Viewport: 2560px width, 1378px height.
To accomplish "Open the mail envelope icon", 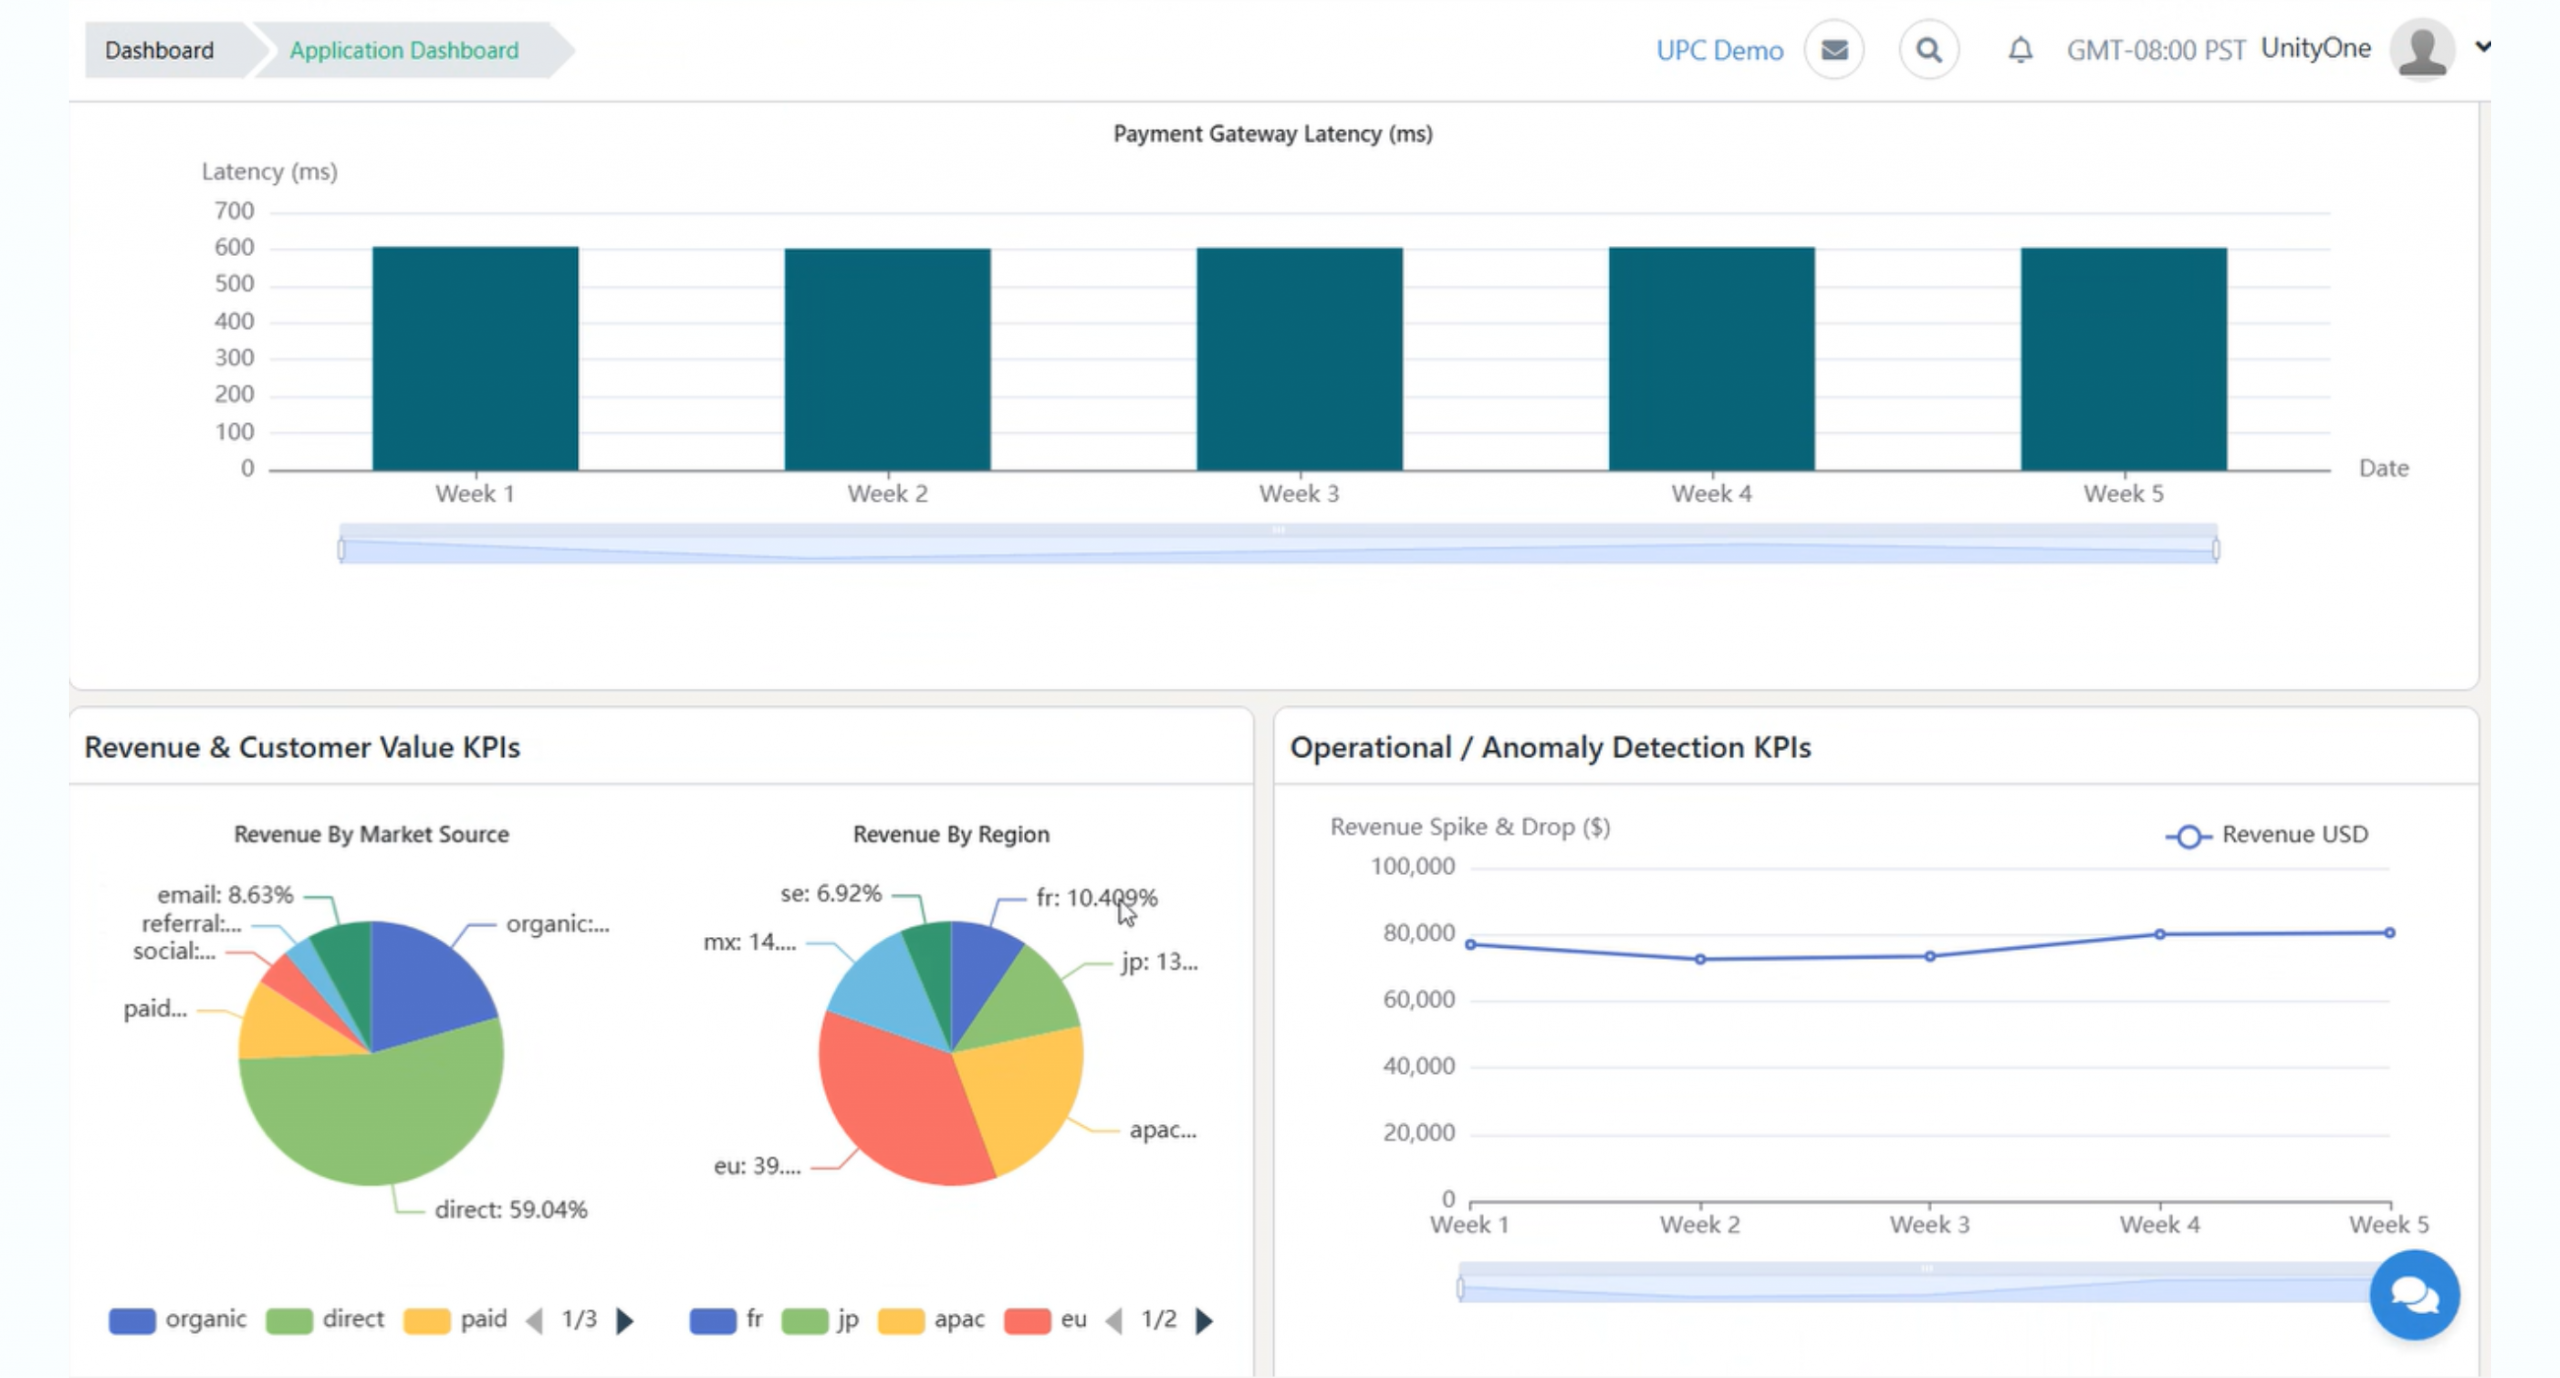I will 1833,50.
